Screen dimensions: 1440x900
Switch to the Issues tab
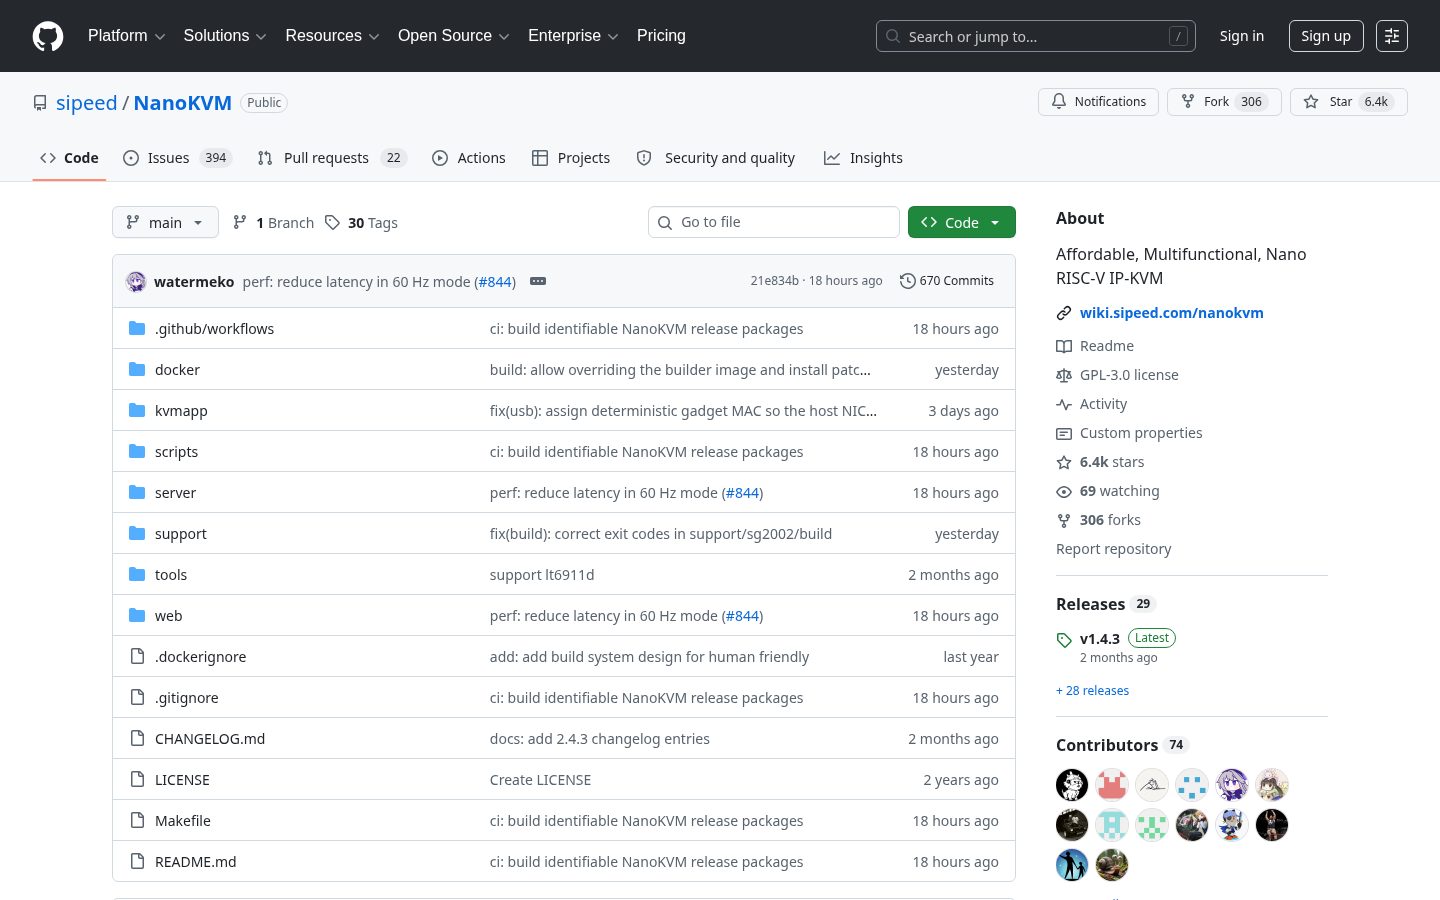click(177, 158)
